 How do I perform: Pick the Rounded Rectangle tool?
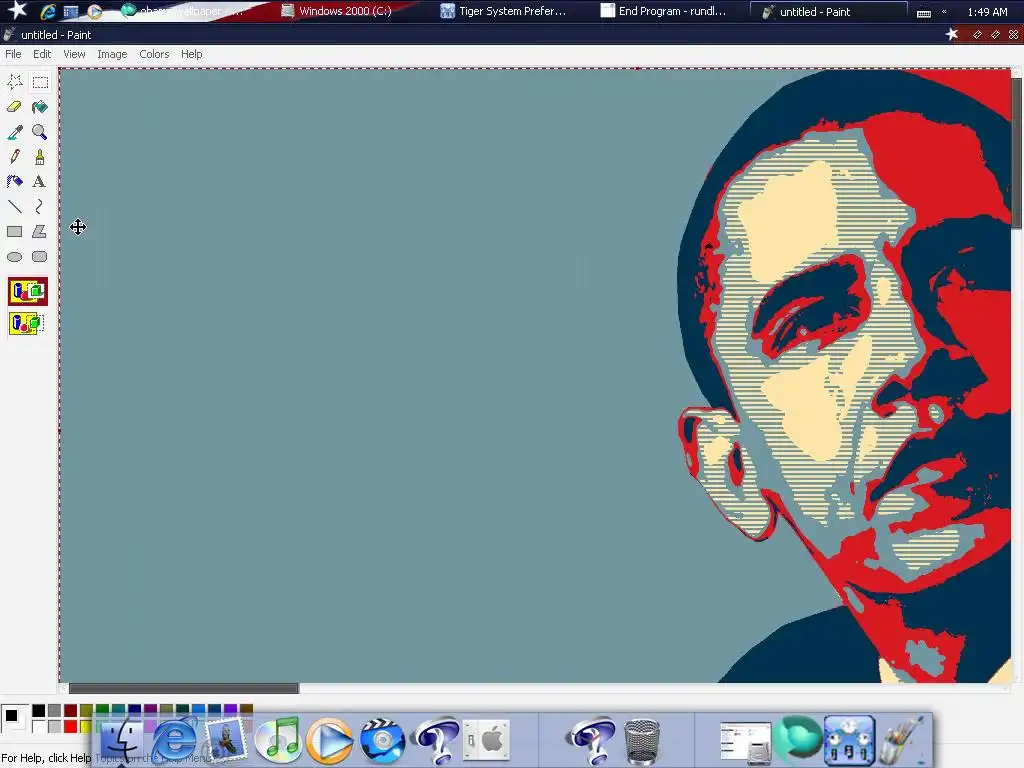tap(40, 257)
